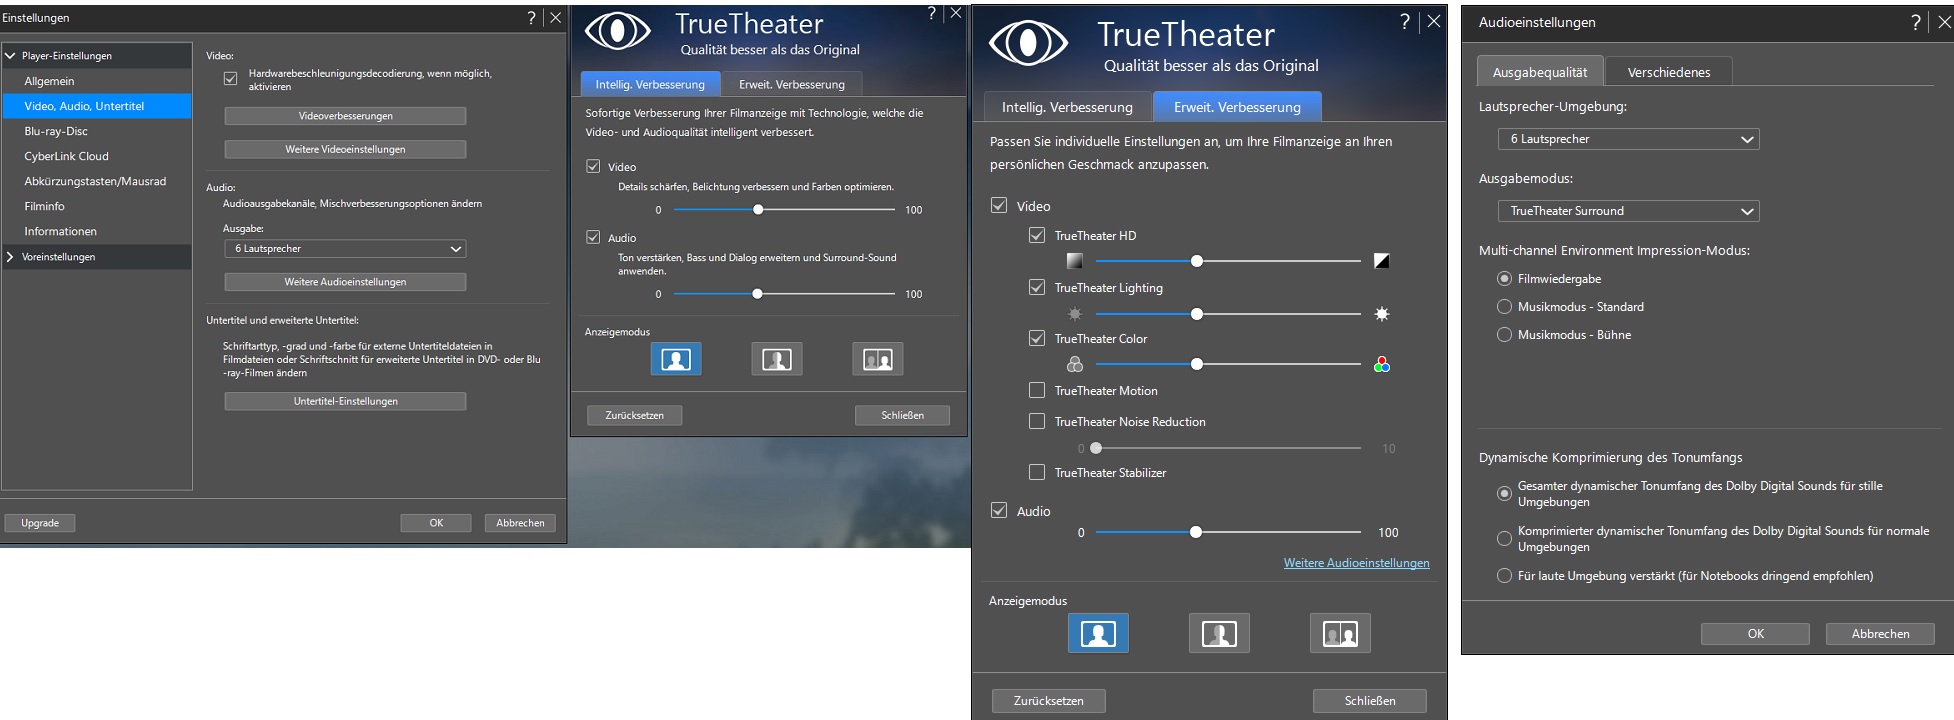Toggle Audio checkbox in small TrueTheater dialog

tap(593, 237)
